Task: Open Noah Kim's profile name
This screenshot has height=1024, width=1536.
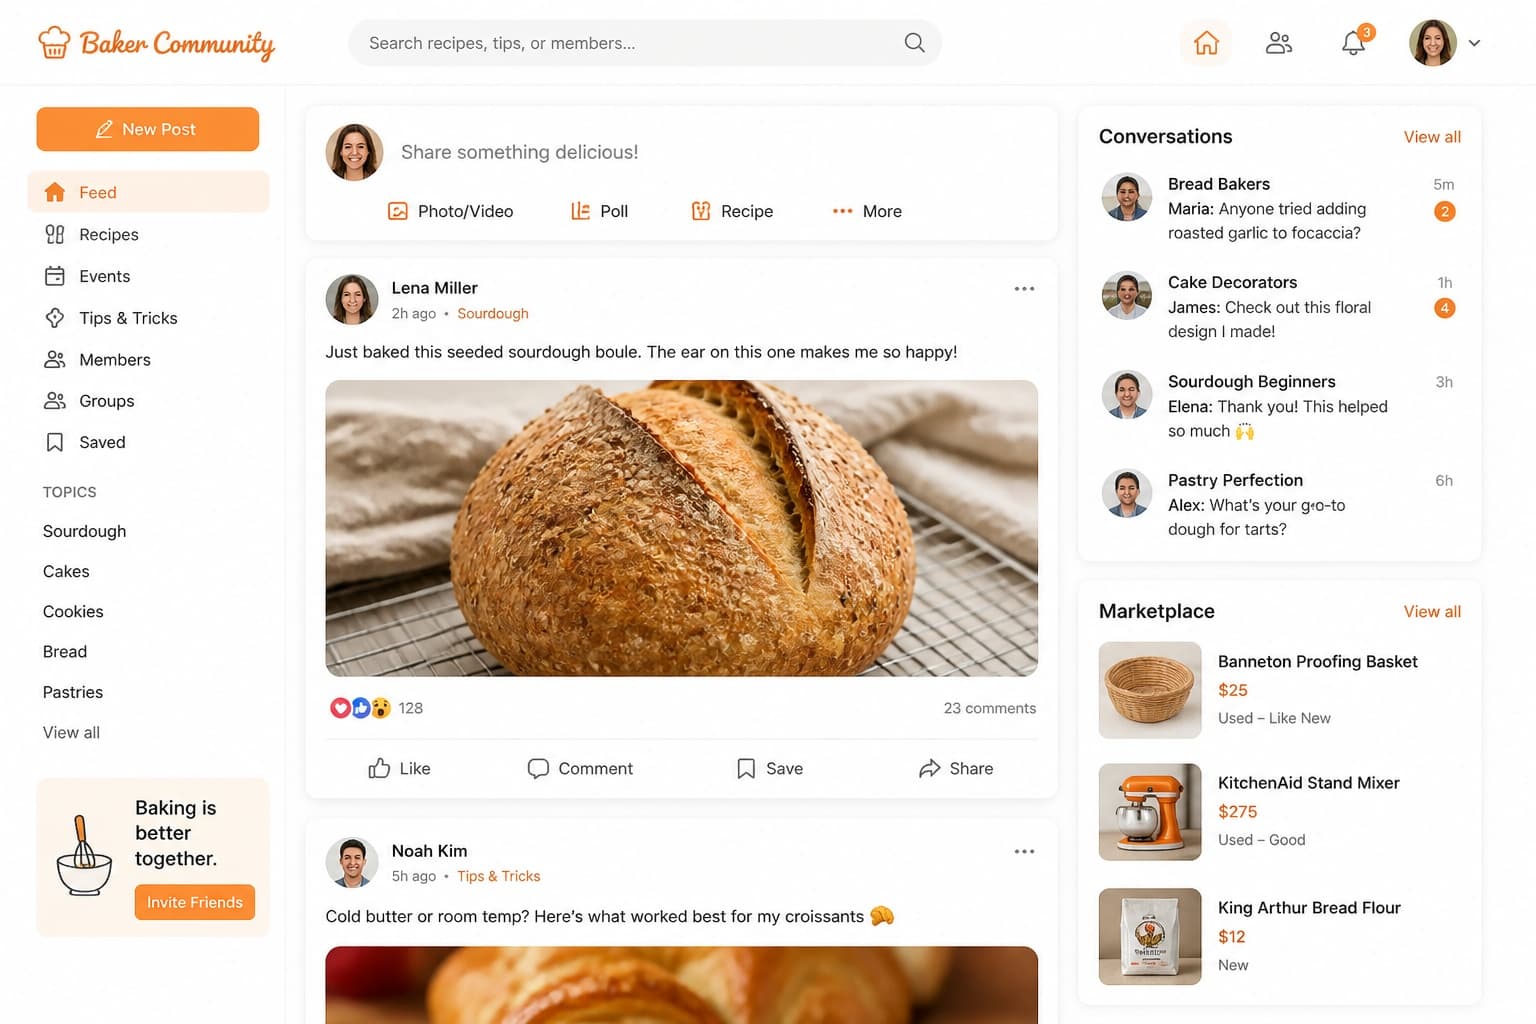Action: (x=429, y=851)
